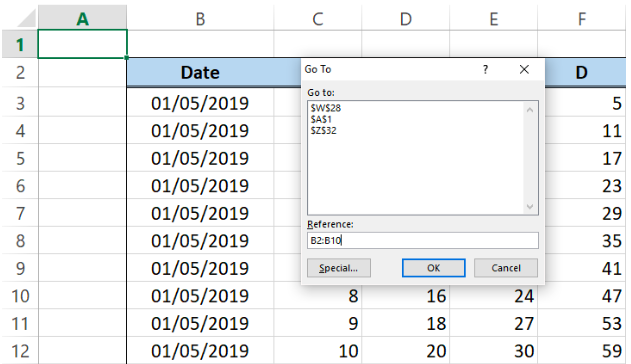Select $W$28 in the Go to list
This screenshot has height=364, width=631.
pos(326,108)
